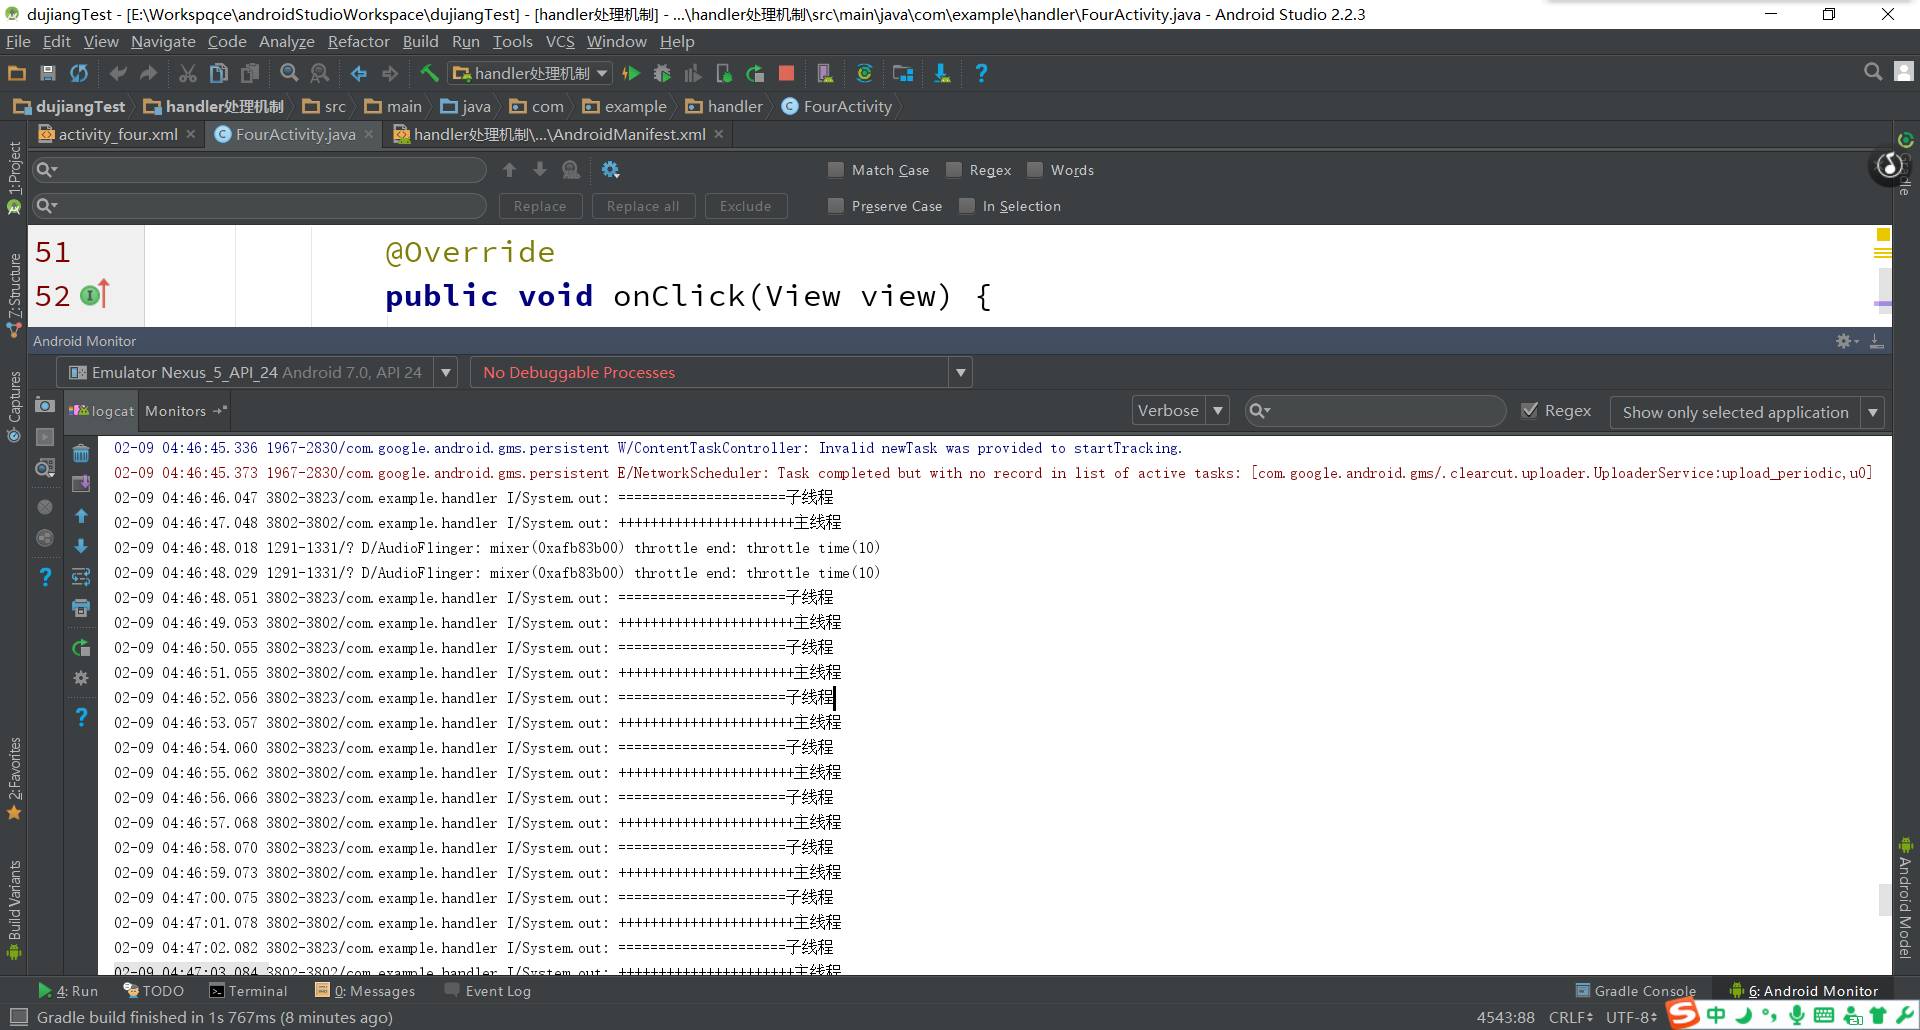Open the Refactor menu

click(358, 41)
